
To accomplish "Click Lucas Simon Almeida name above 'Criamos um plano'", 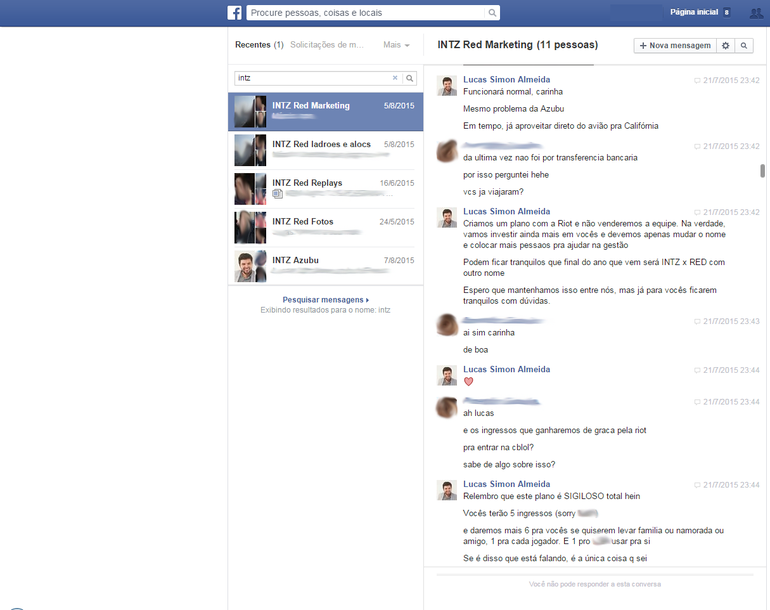I will click(506, 212).
